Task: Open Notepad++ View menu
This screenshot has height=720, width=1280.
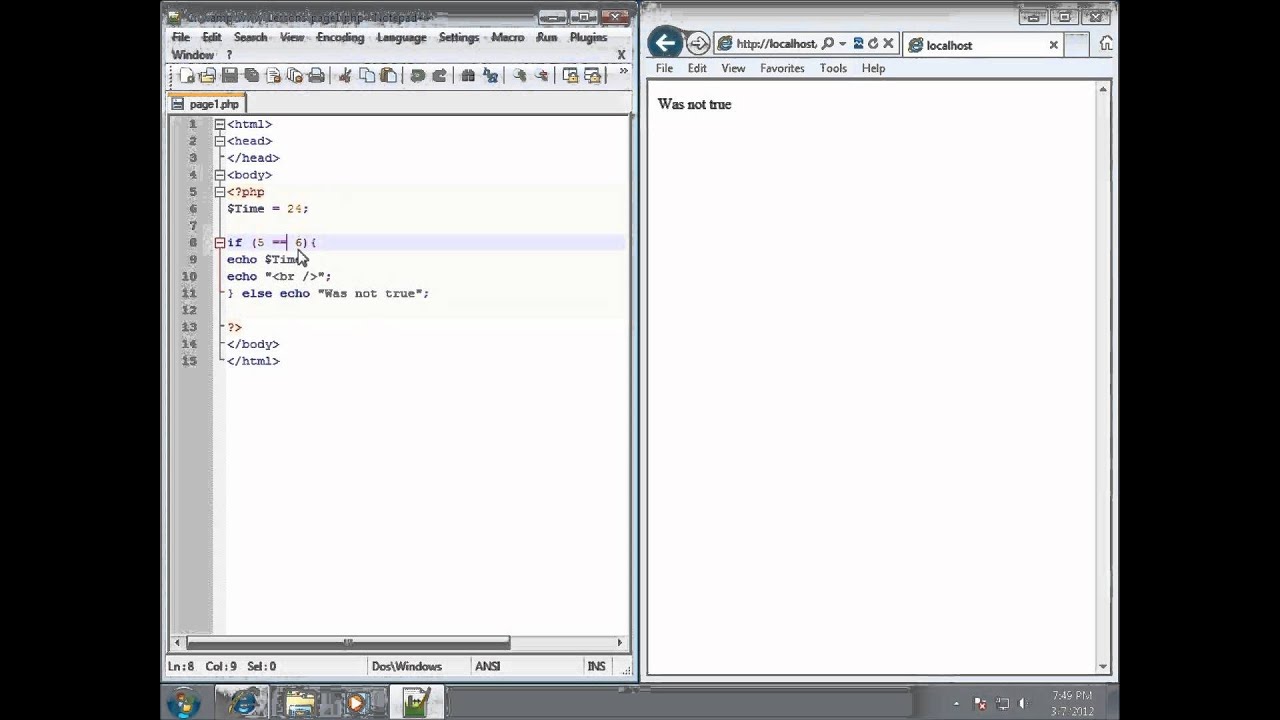Action: pos(292,37)
